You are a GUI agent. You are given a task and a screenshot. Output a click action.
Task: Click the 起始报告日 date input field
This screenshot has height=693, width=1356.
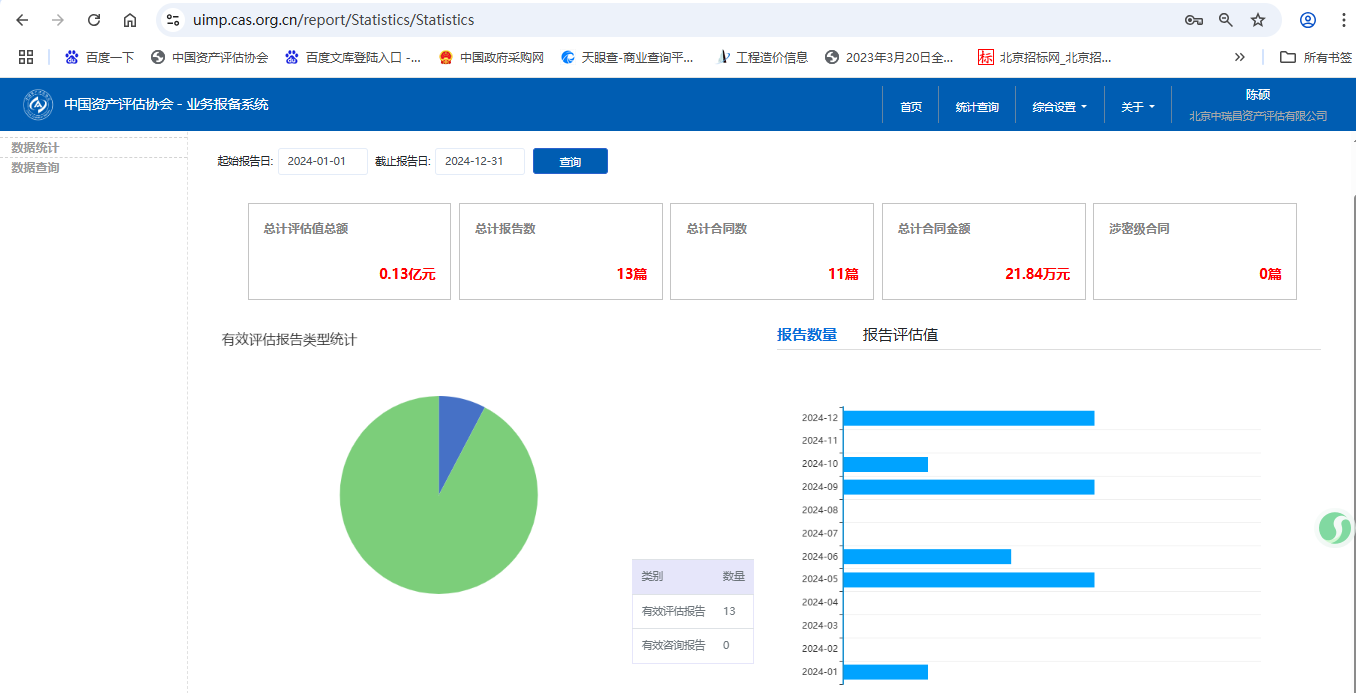click(x=322, y=161)
